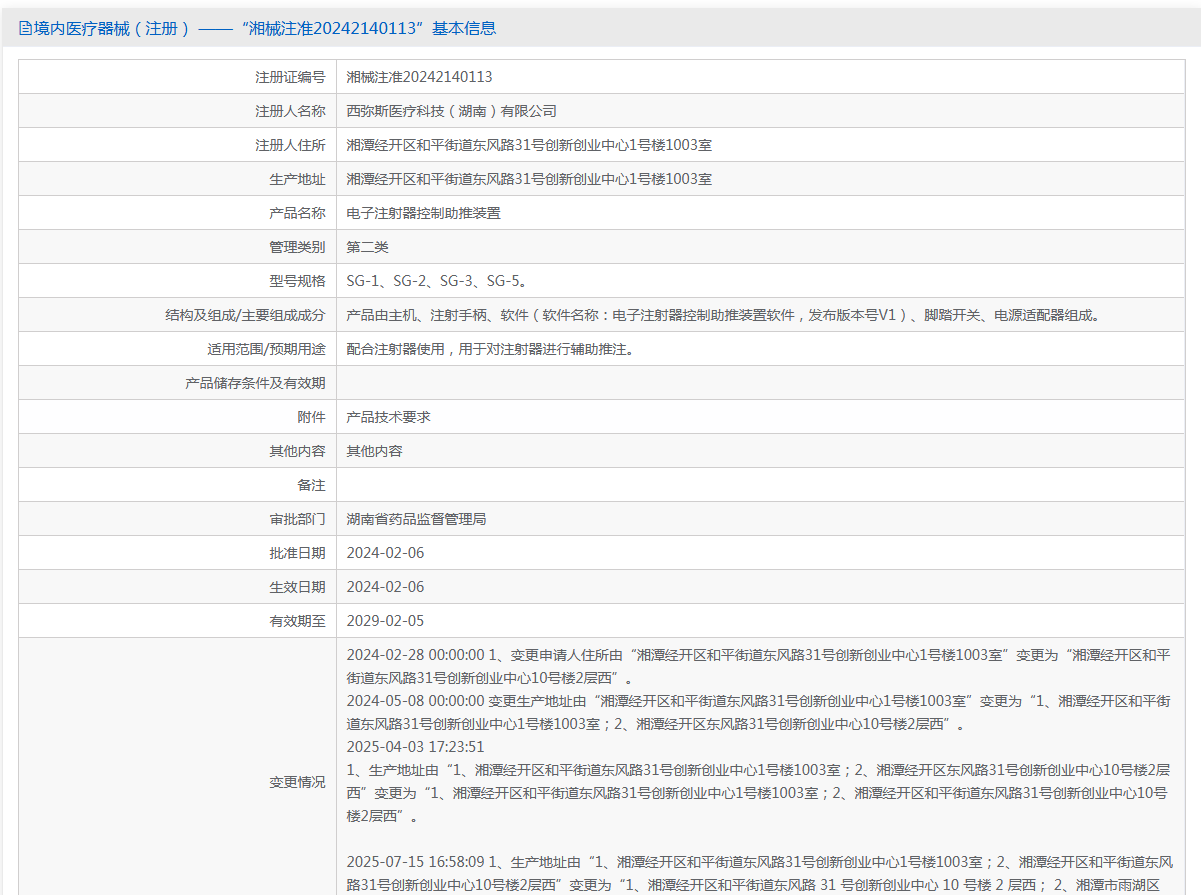Select product name 电子注射器控制助推装置
The width and height of the screenshot is (1201, 895).
[423, 213]
